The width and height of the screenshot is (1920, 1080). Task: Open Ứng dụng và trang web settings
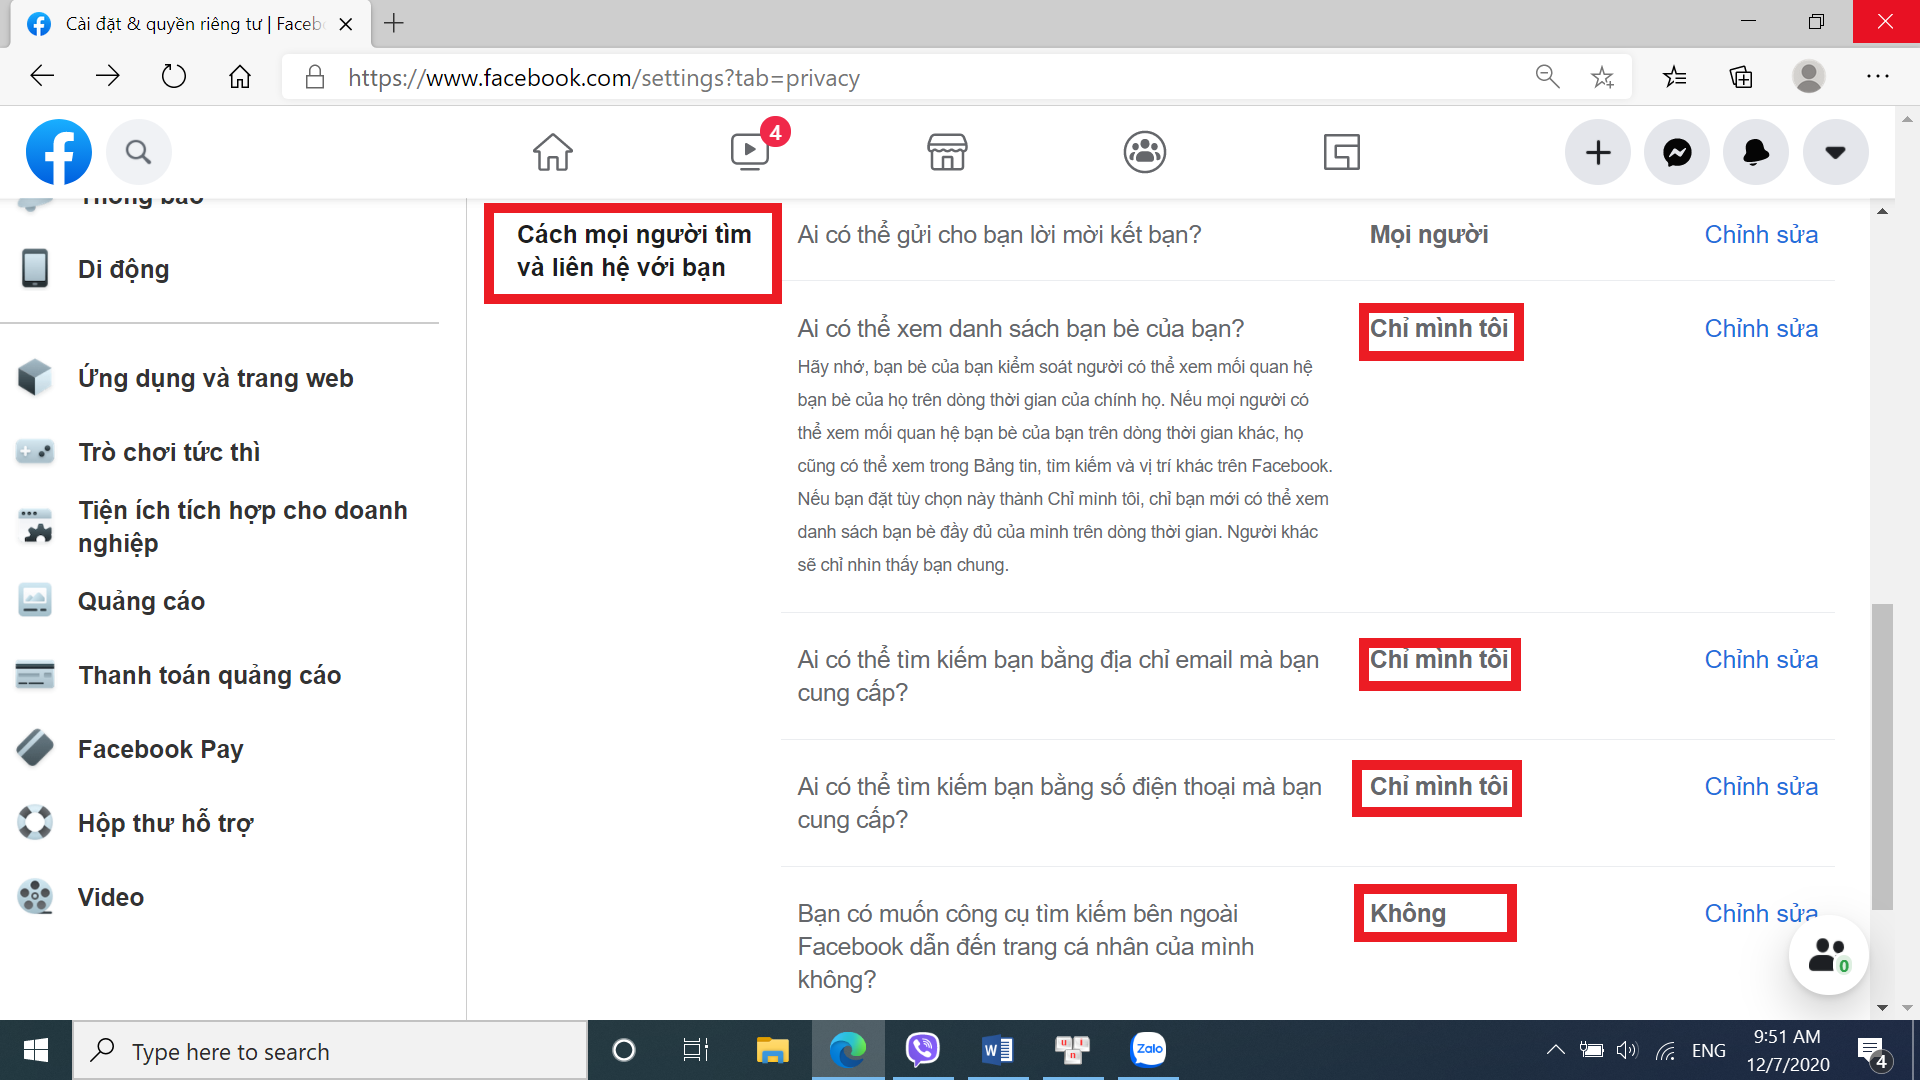(x=215, y=378)
